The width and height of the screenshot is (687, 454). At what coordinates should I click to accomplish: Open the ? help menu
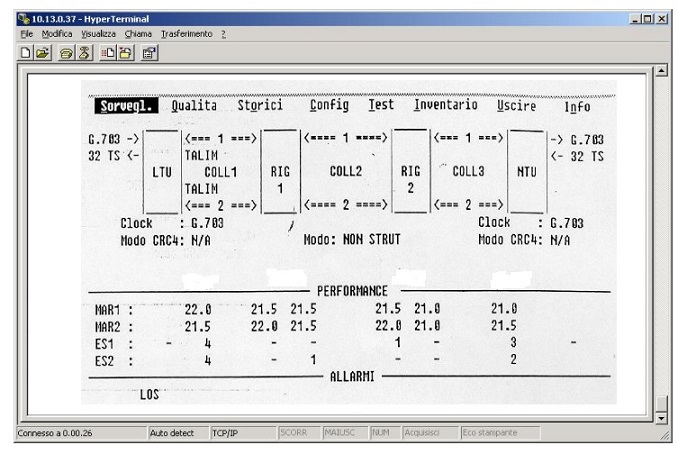(223, 34)
